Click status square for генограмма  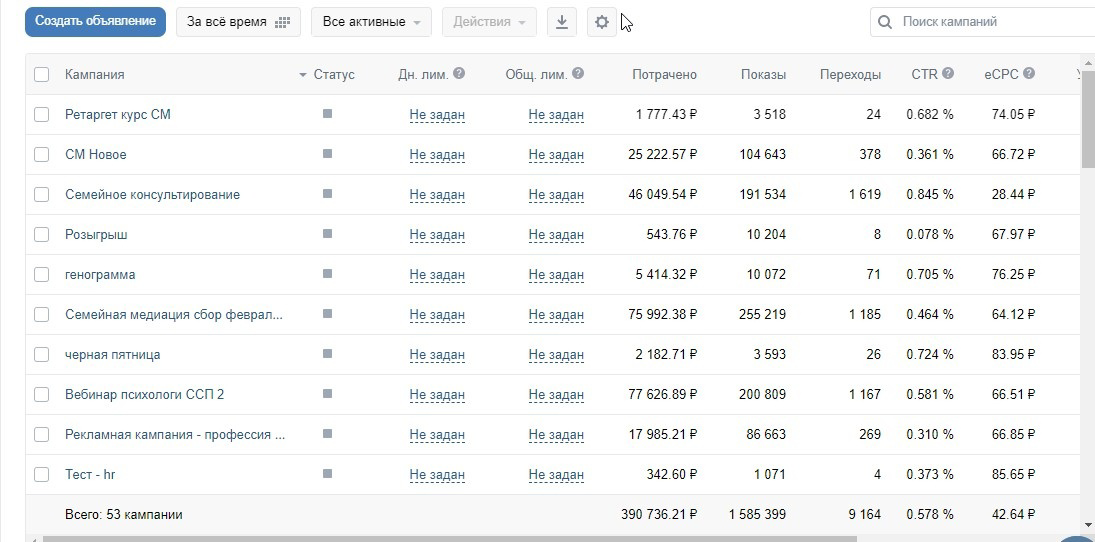pyautogui.click(x=328, y=274)
